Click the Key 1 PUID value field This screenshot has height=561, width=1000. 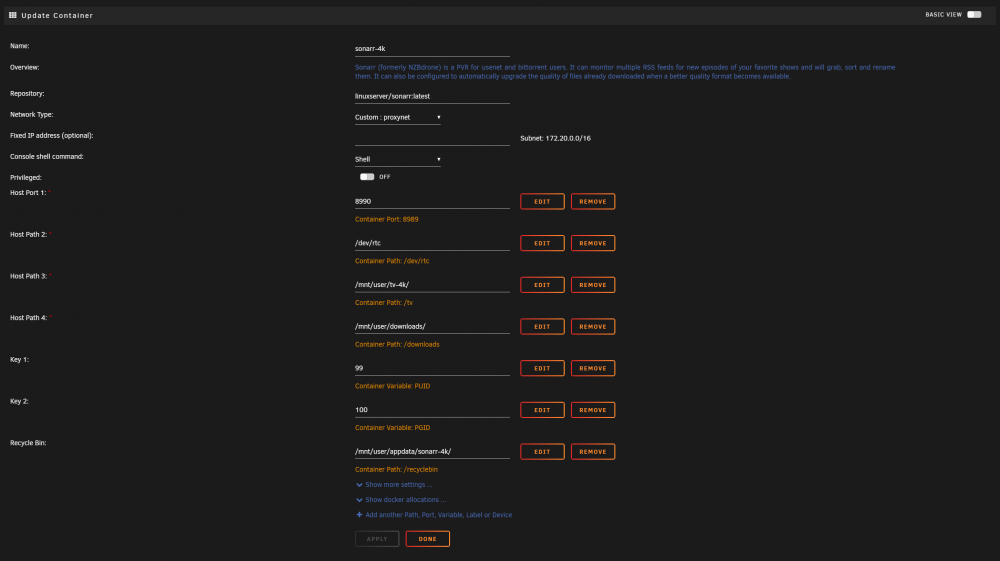[432, 368]
